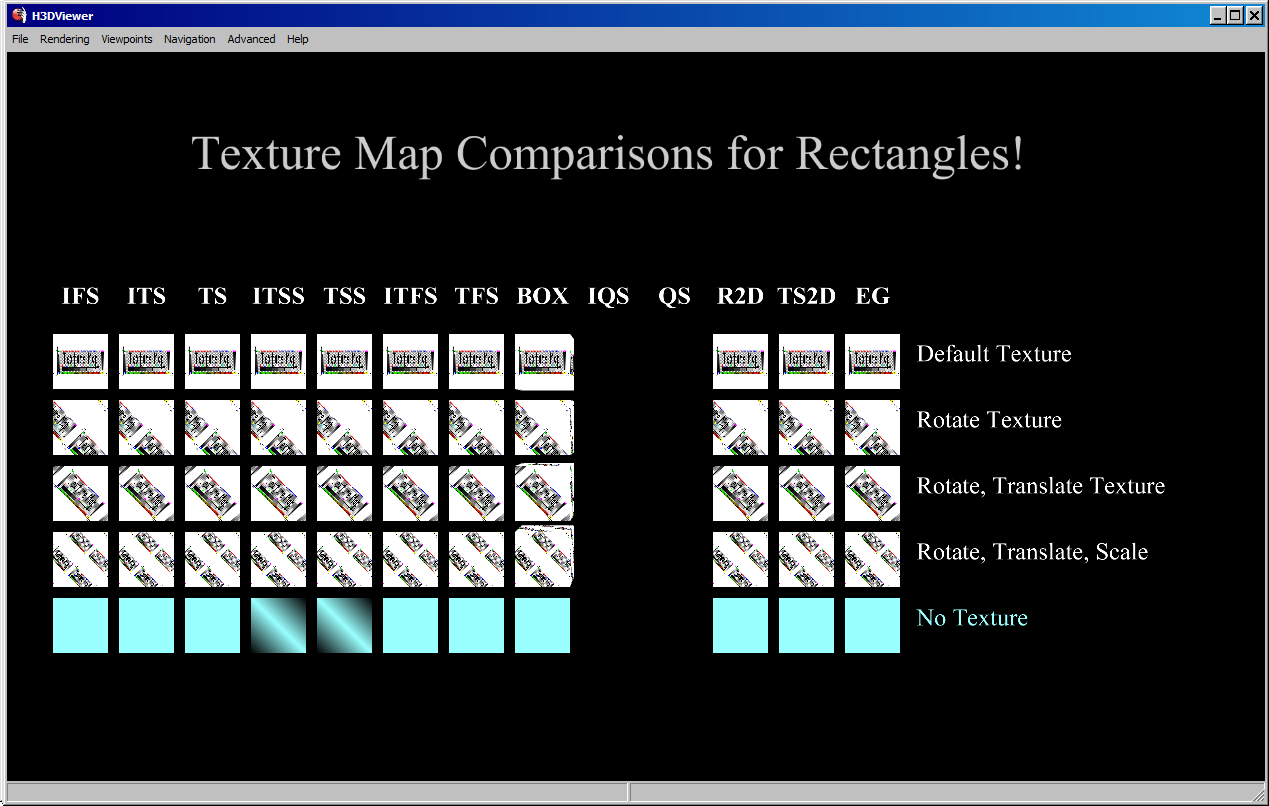This screenshot has height=806, width=1269.
Task: Open the File menu
Action: point(20,39)
